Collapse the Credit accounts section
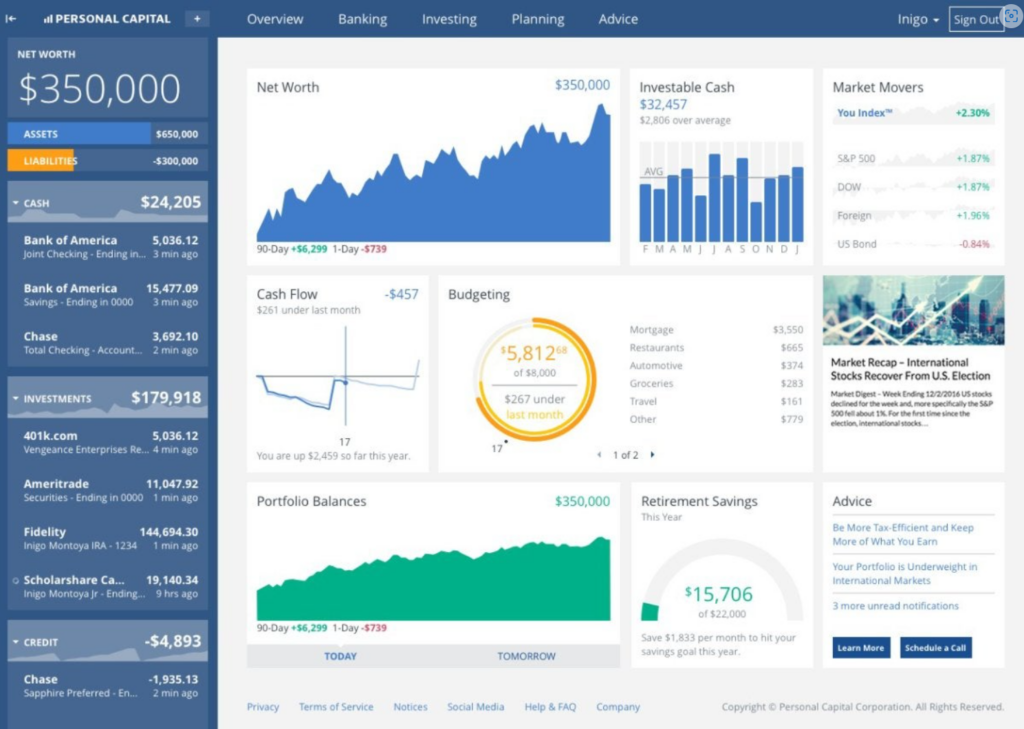 click(x=16, y=642)
